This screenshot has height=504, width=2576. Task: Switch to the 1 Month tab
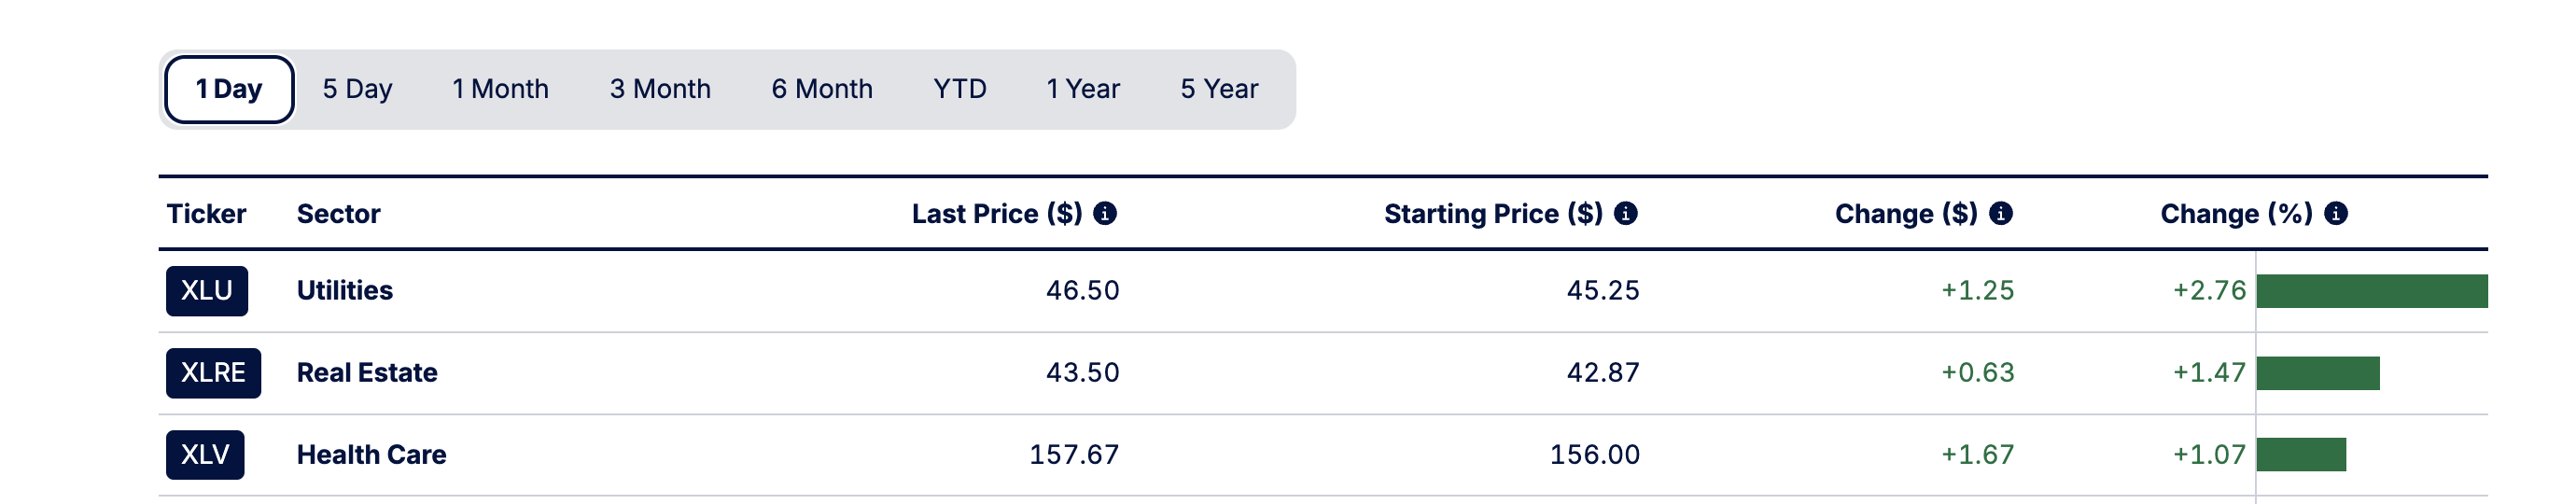pos(500,89)
